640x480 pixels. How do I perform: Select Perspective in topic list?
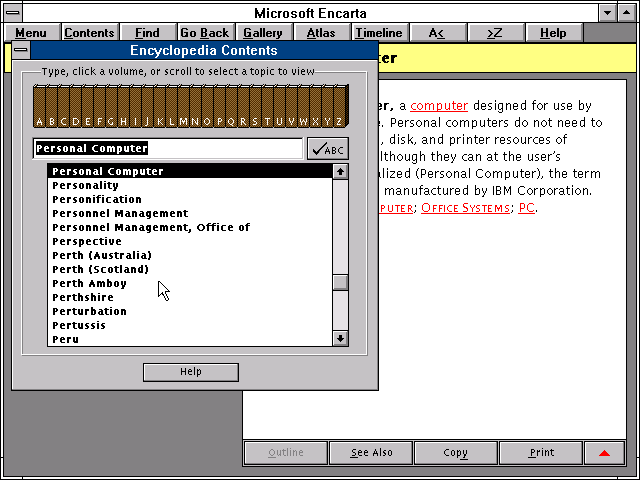(190, 241)
